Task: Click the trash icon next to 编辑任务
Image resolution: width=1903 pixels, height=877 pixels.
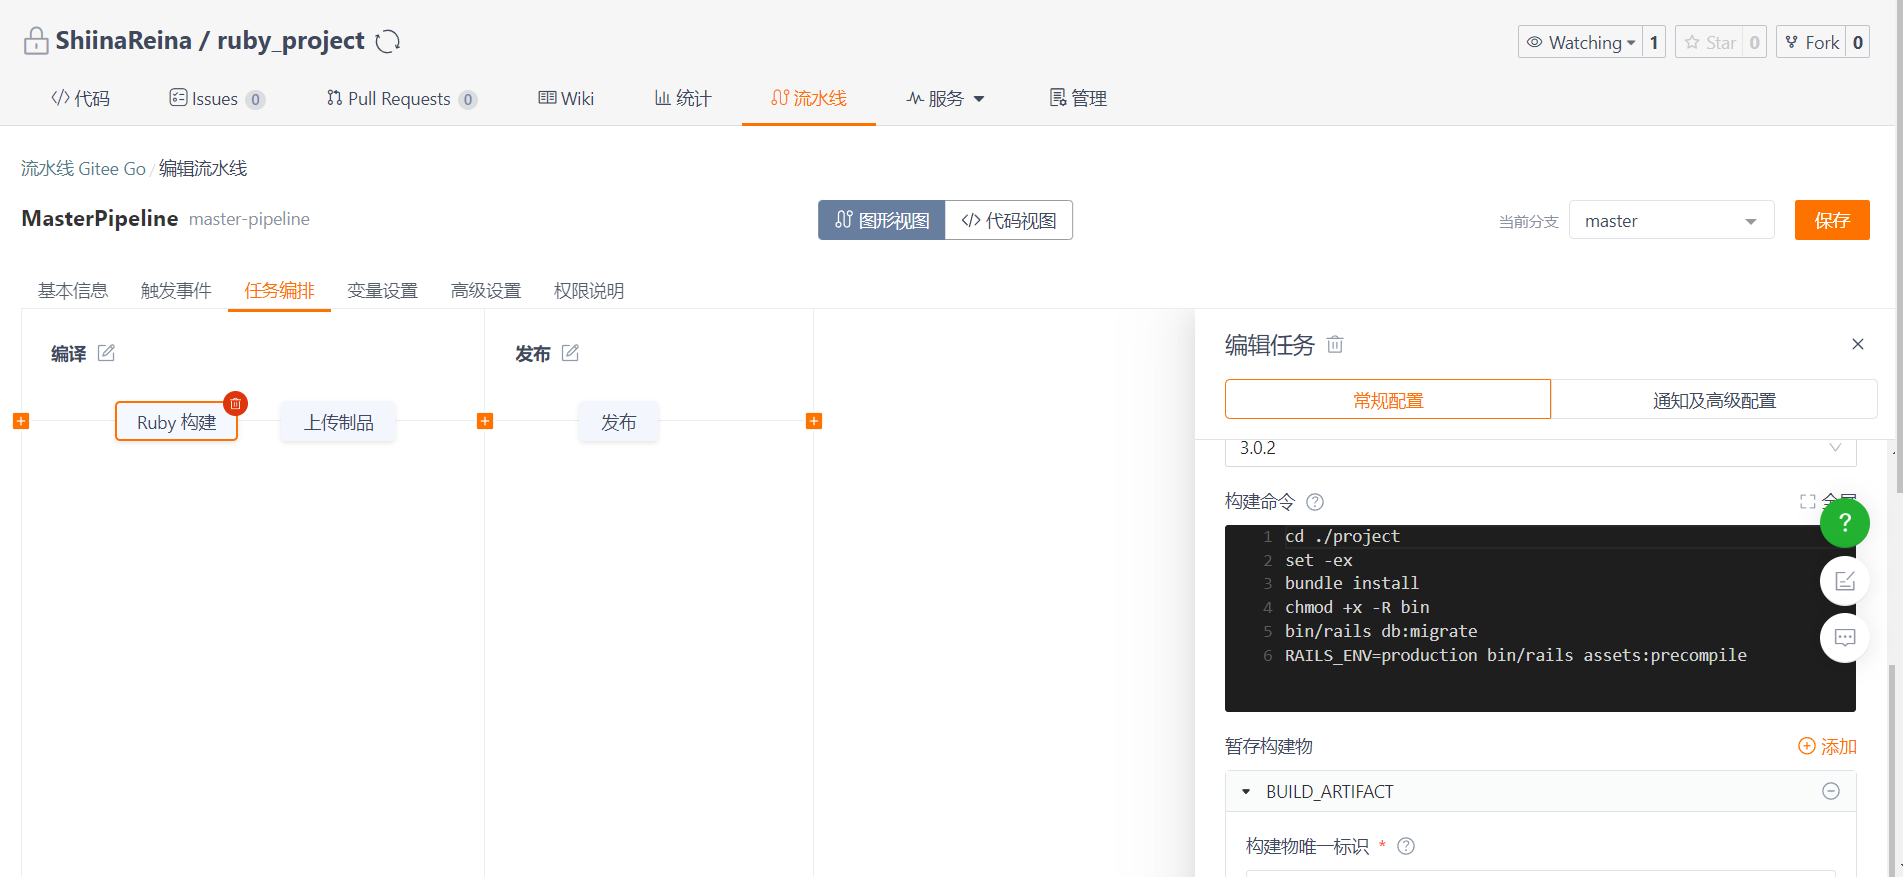Action: click(1335, 345)
